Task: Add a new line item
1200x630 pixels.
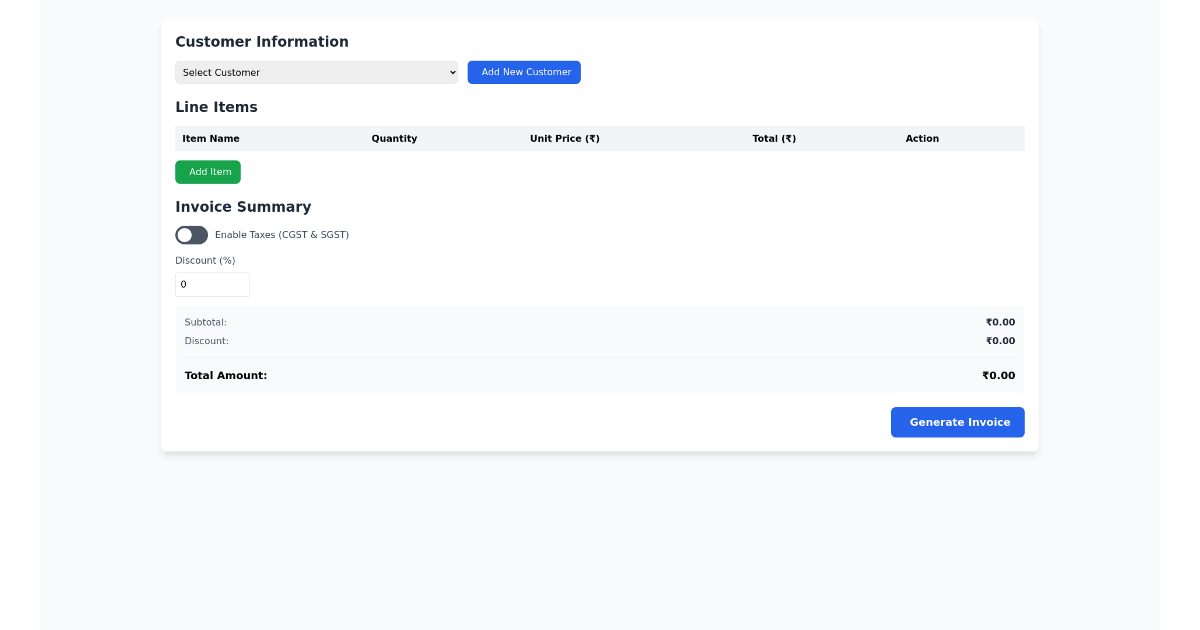Action: click(x=207, y=171)
